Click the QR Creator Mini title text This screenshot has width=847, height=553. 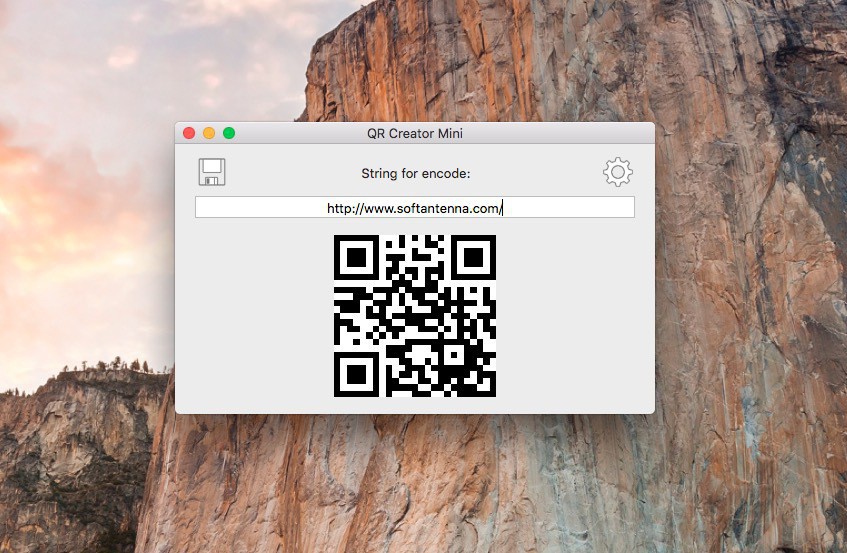[x=415, y=133]
